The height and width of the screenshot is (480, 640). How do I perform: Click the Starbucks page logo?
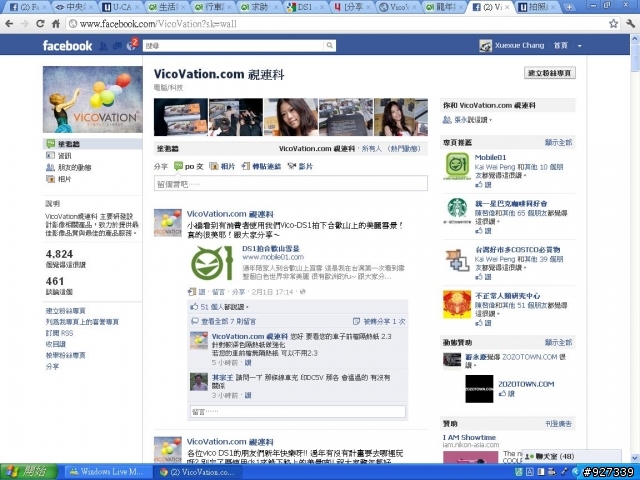click(457, 211)
